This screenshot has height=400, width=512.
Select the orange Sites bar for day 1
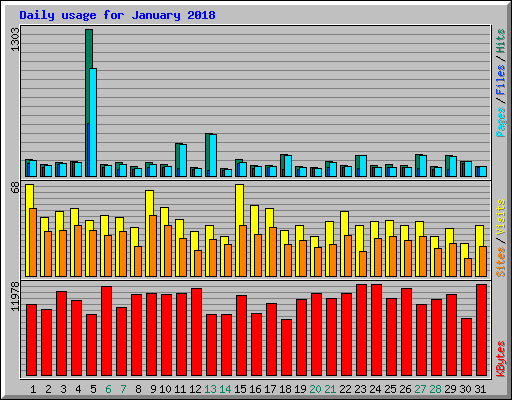pyautogui.click(x=33, y=242)
